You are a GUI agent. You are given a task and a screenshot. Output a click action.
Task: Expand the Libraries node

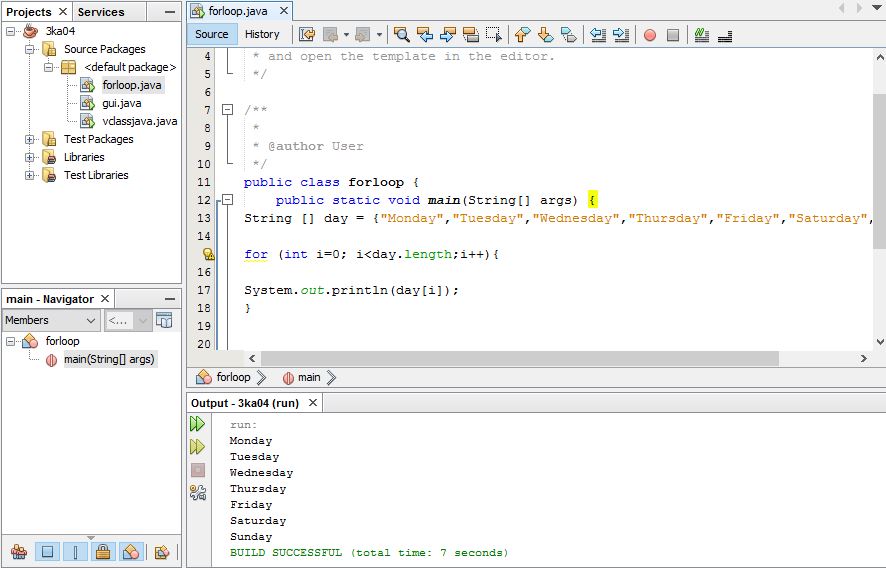click(x=29, y=157)
